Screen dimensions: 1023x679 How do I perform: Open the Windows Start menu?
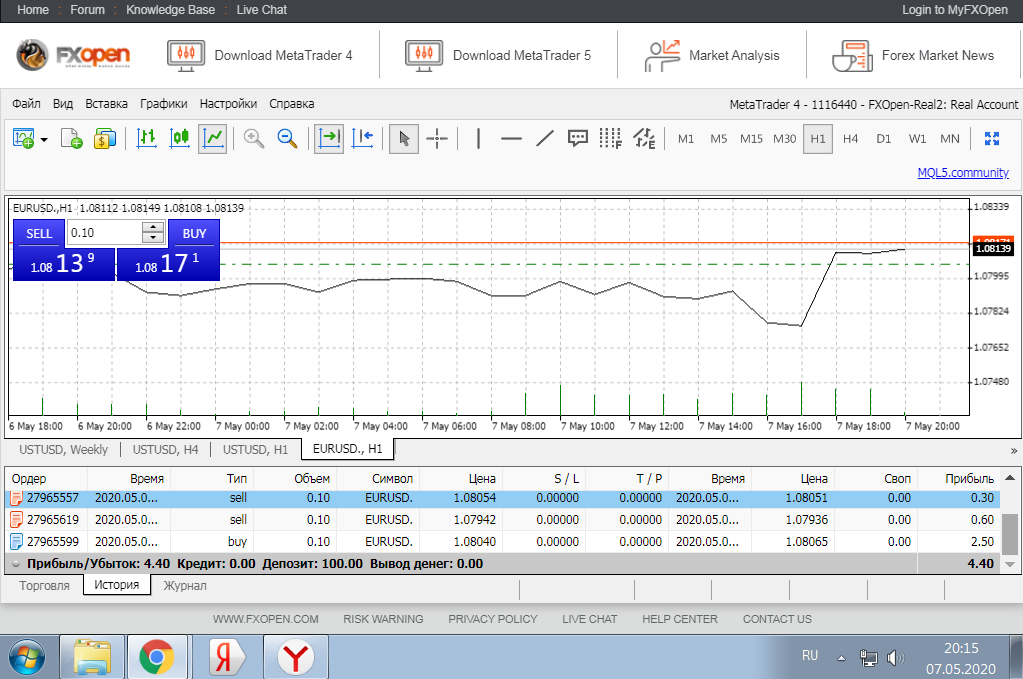[x=26, y=657]
